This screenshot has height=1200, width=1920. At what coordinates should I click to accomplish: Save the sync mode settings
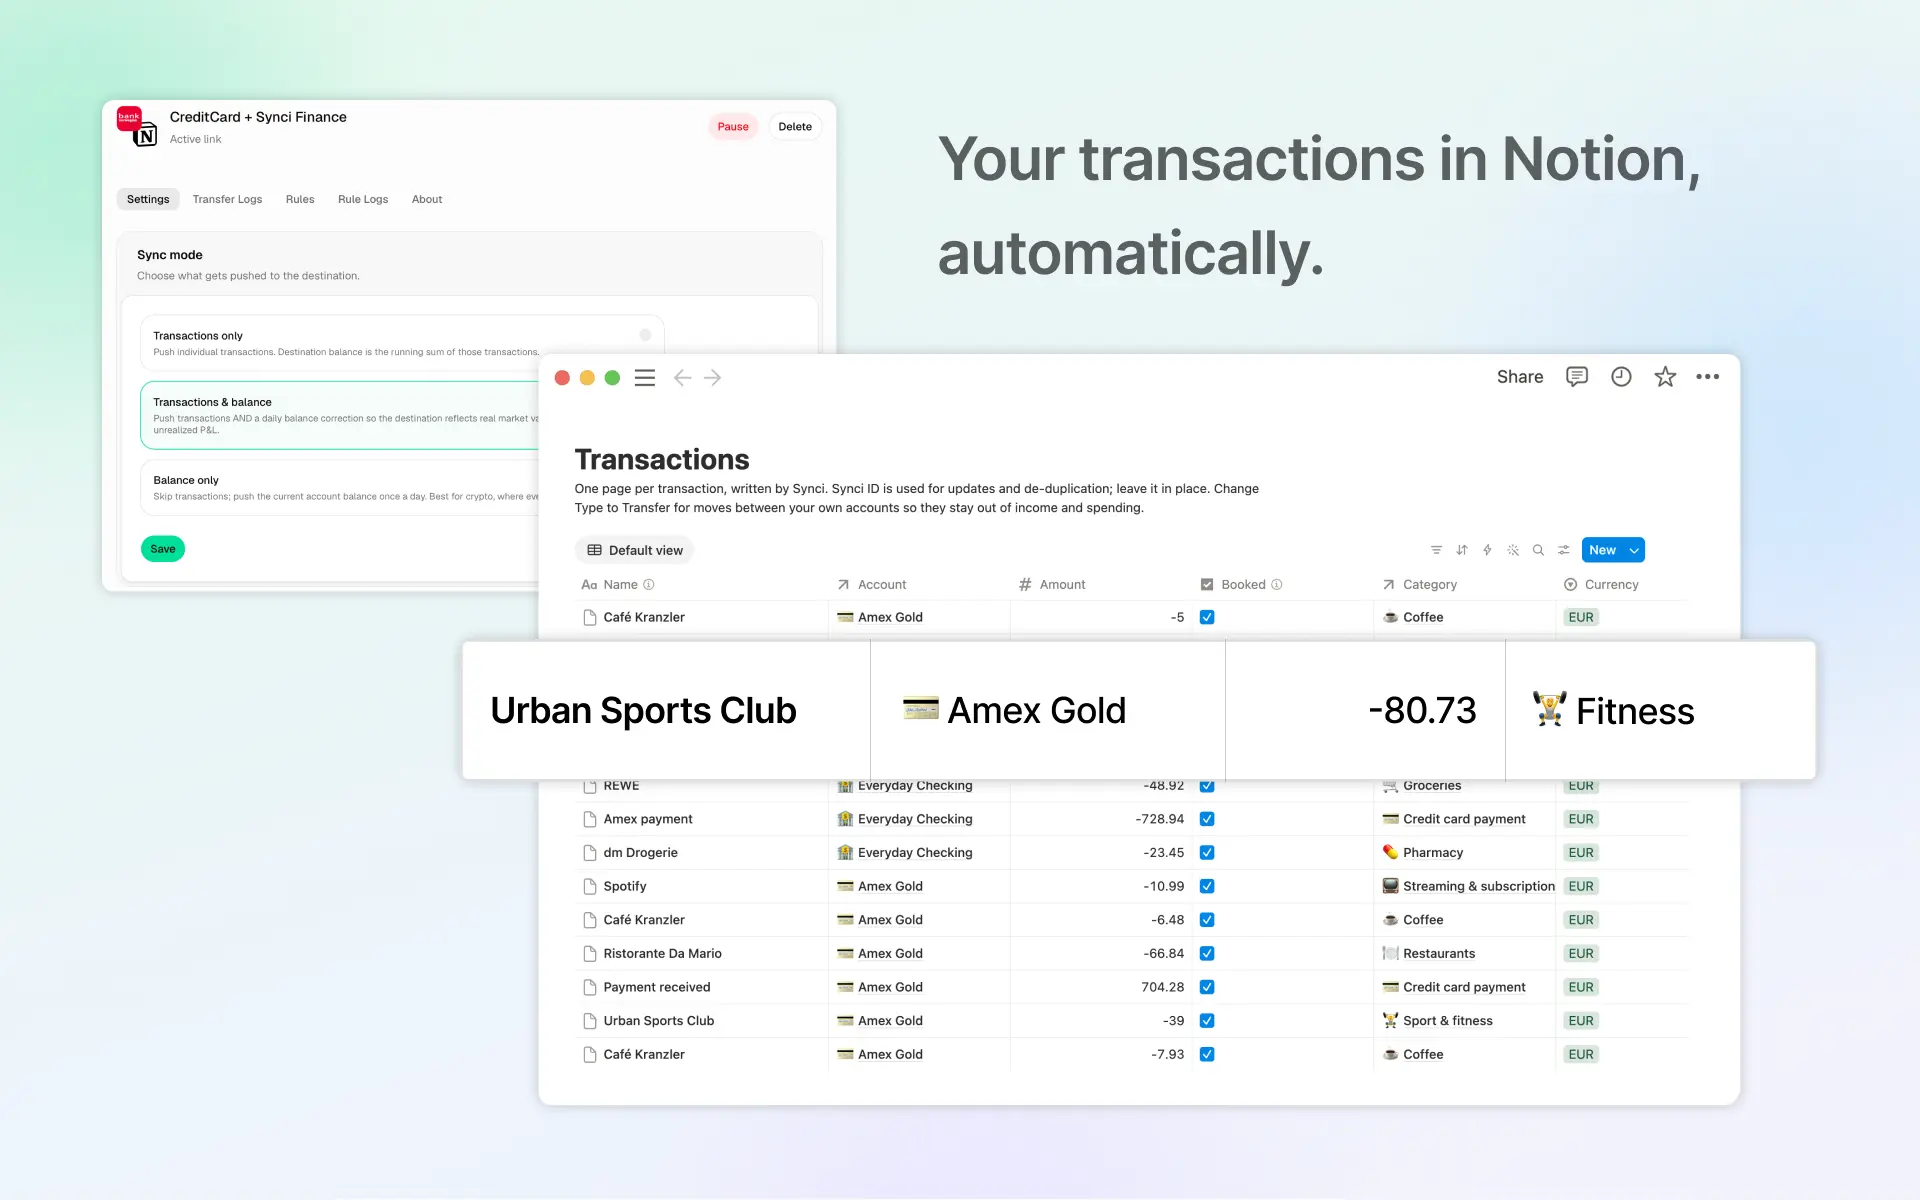pyautogui.click(x=163, y=549)
